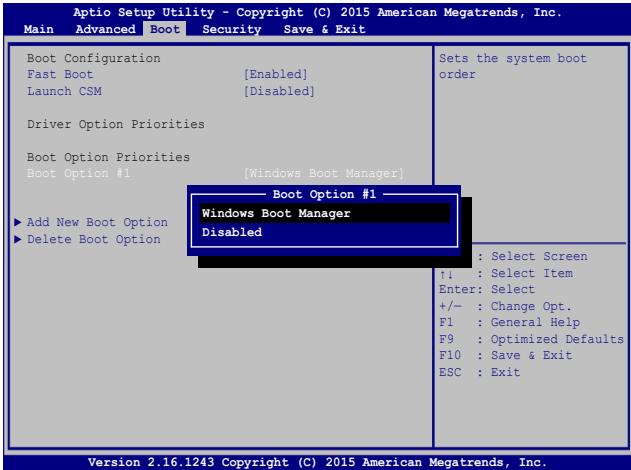Select the Fast Boot setting label
This screenshot has width=631, height=470.
click(x=60, y=75)
